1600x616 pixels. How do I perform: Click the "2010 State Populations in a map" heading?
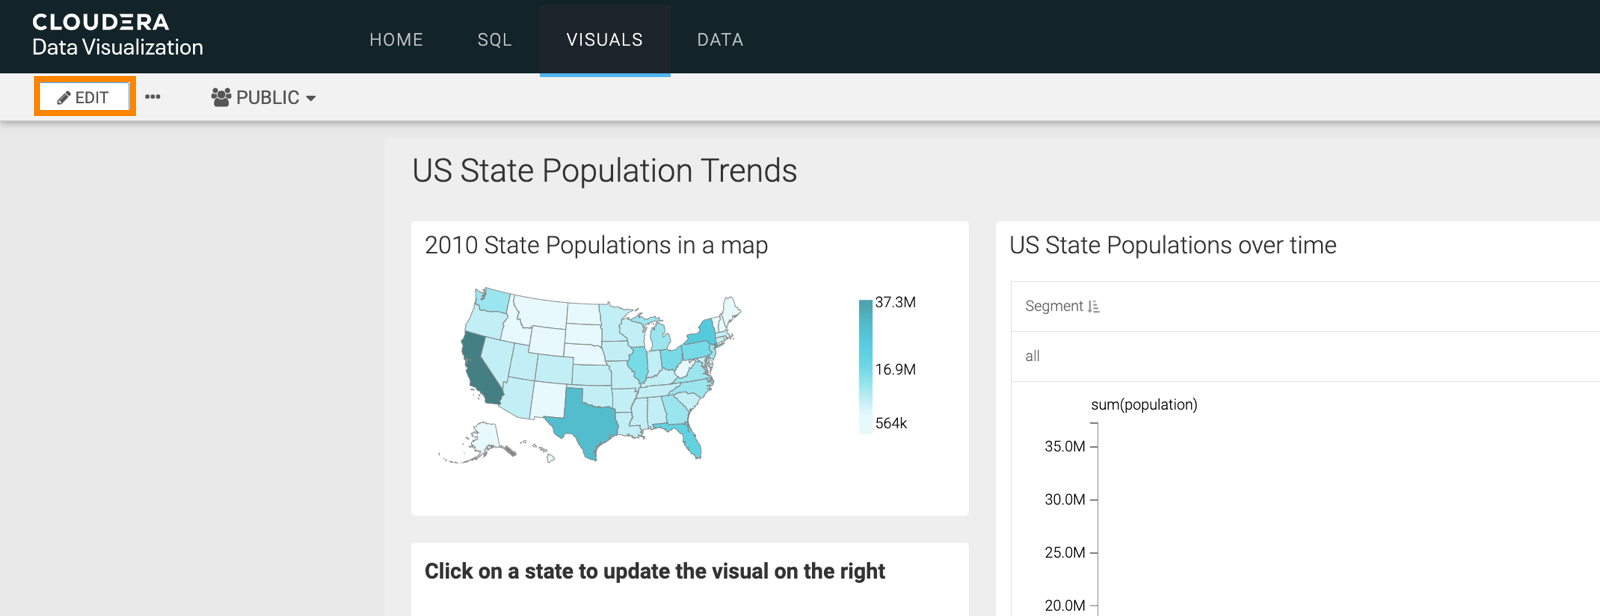[x=596, y=245]
